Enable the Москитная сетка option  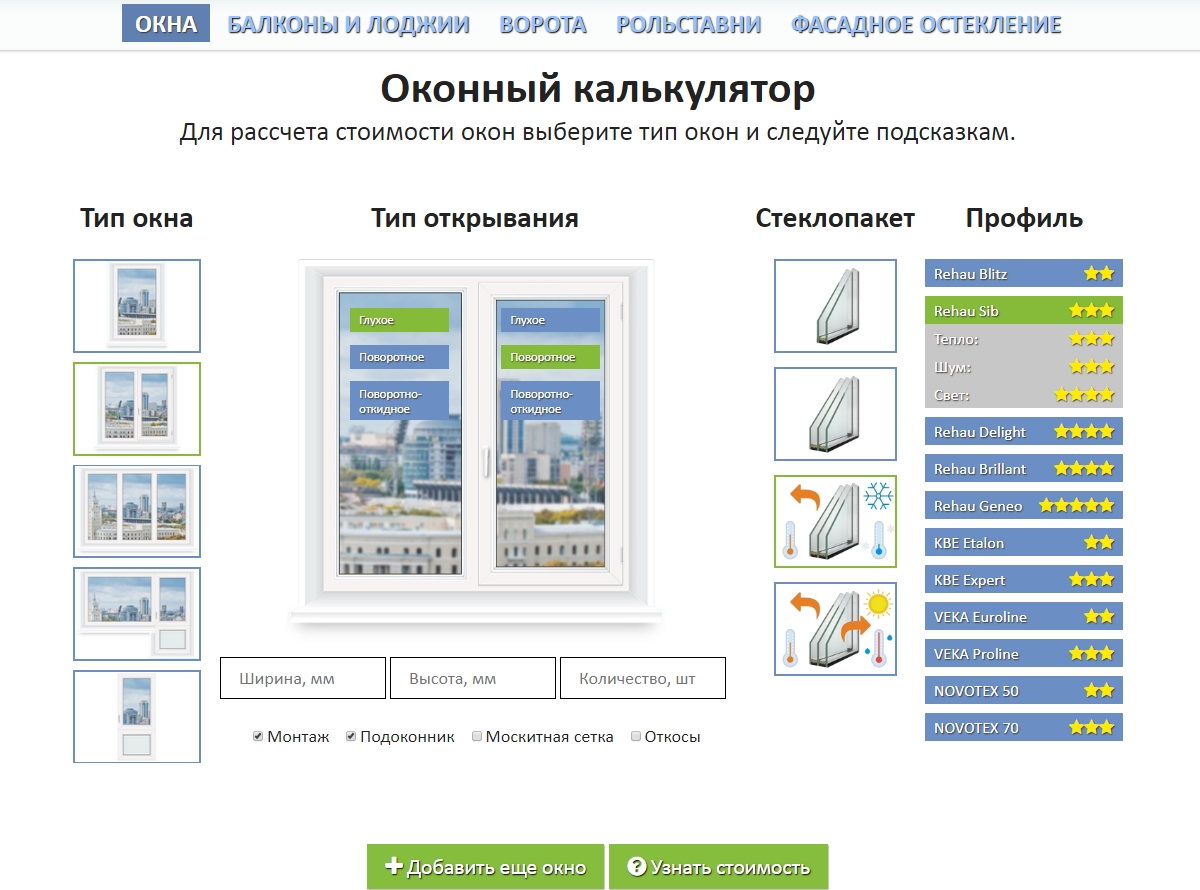[477, 737]
